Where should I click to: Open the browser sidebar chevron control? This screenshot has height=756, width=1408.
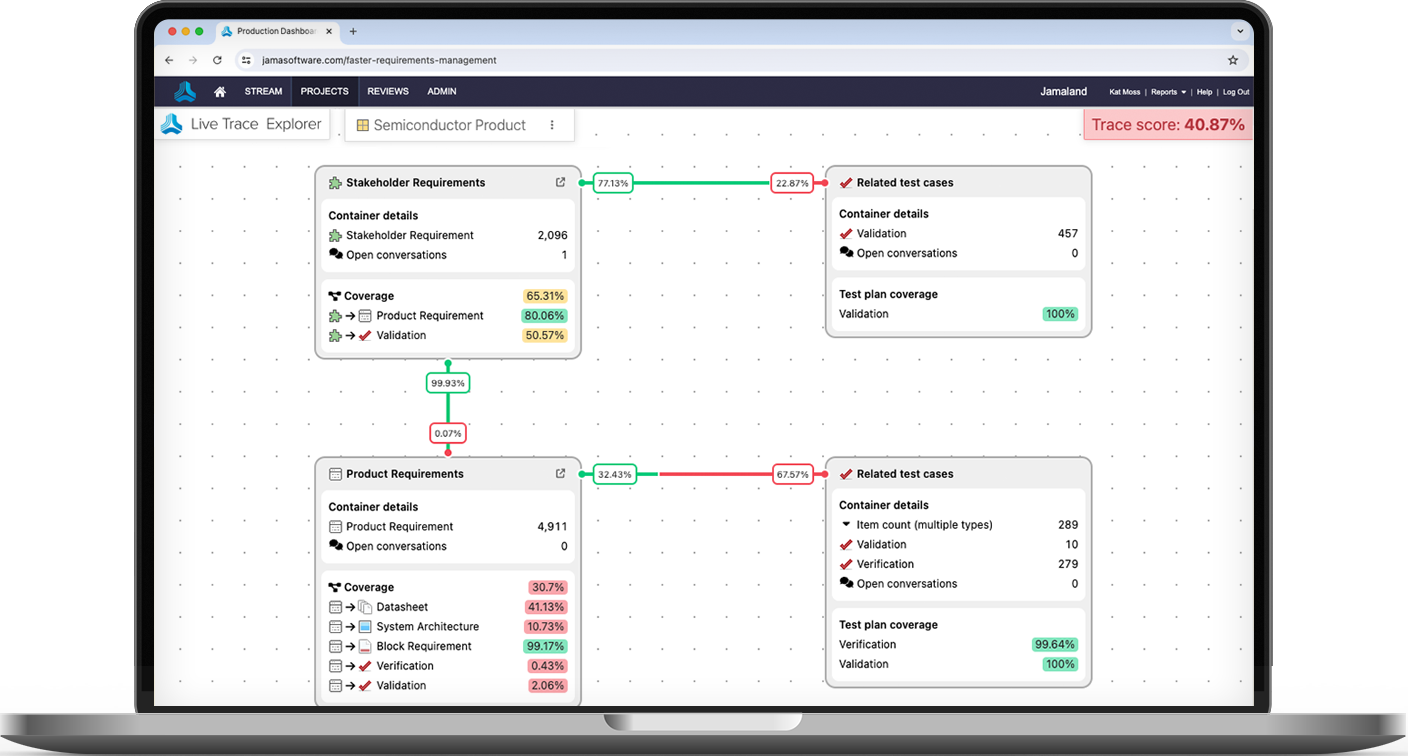click(x=1240, y=31)
